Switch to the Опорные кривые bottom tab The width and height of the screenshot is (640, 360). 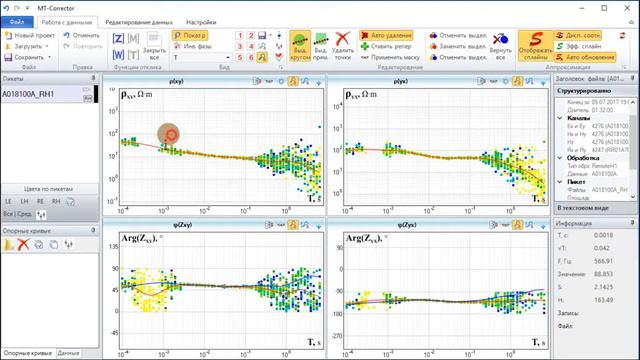point(28,353)
